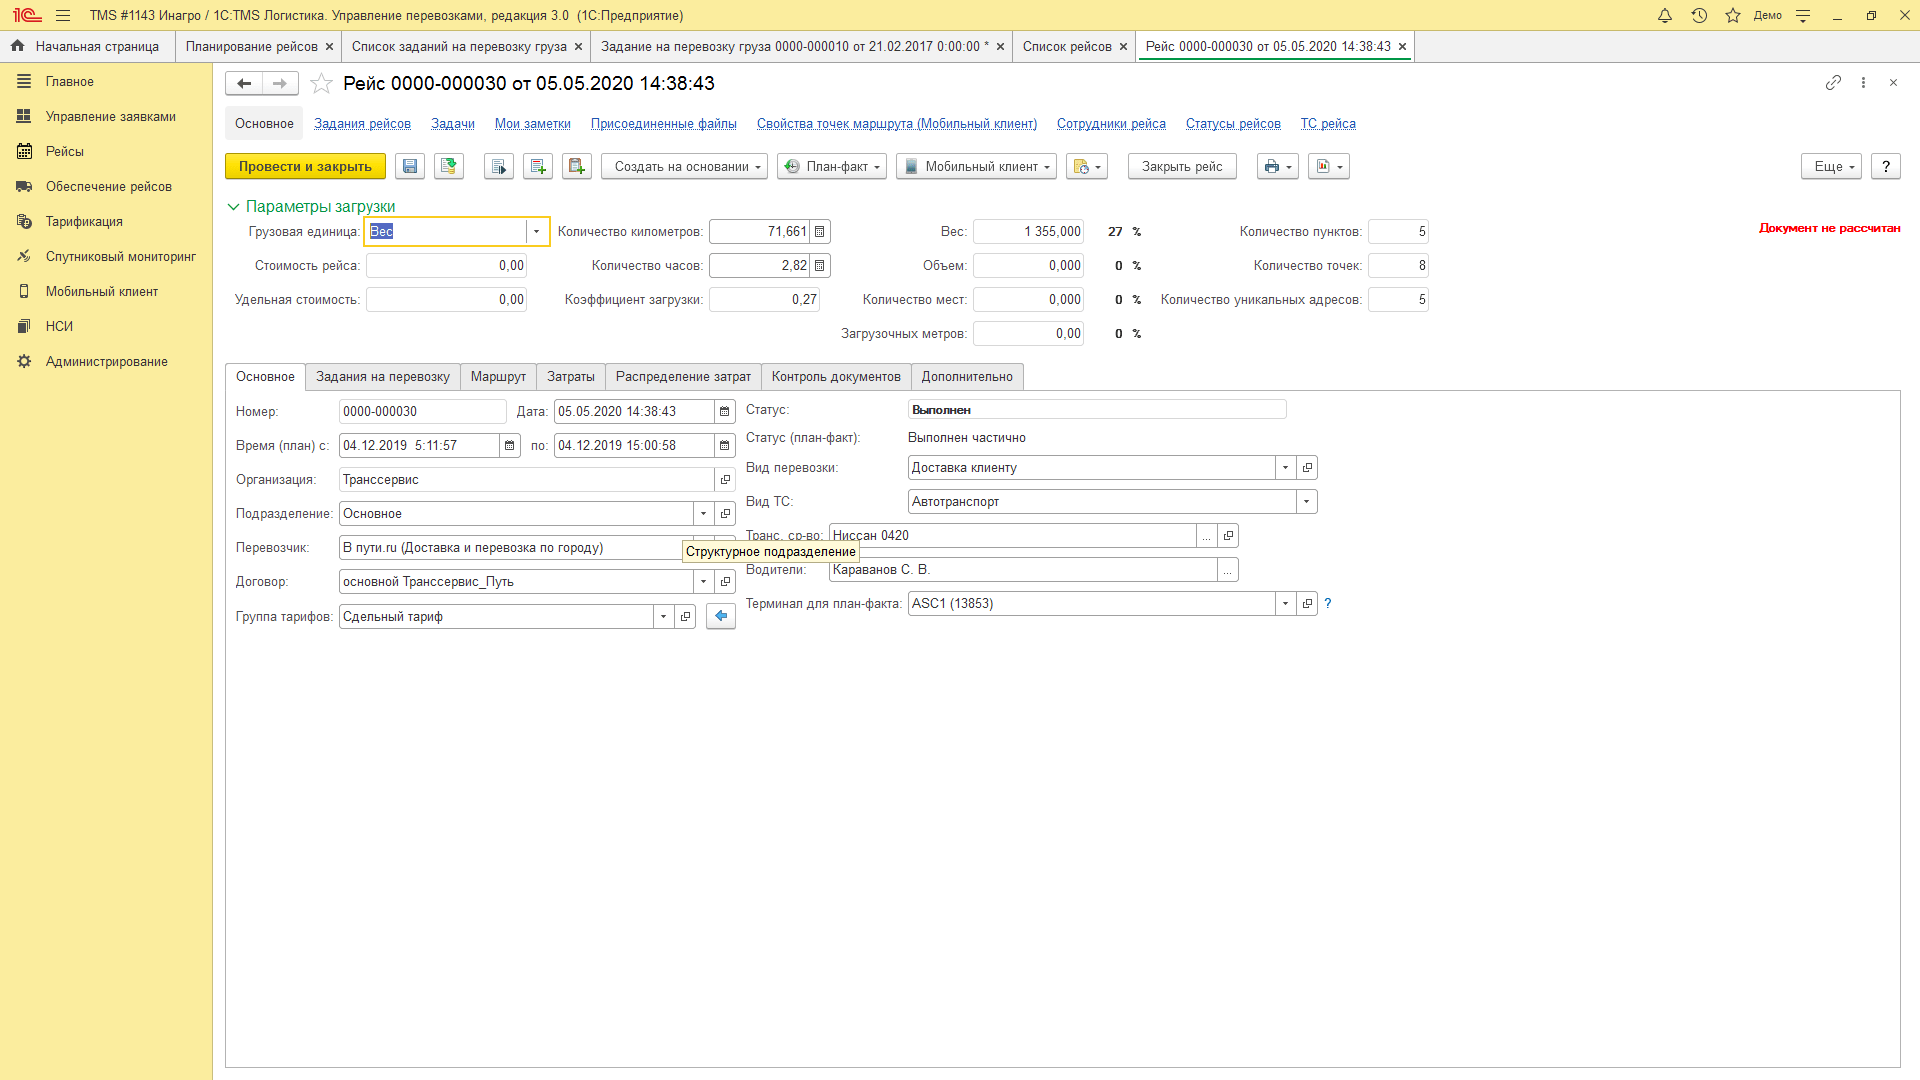Screen dimensions: 1920x1080
Task: Switch to the Затраты tab
Action: pos(571,377)
